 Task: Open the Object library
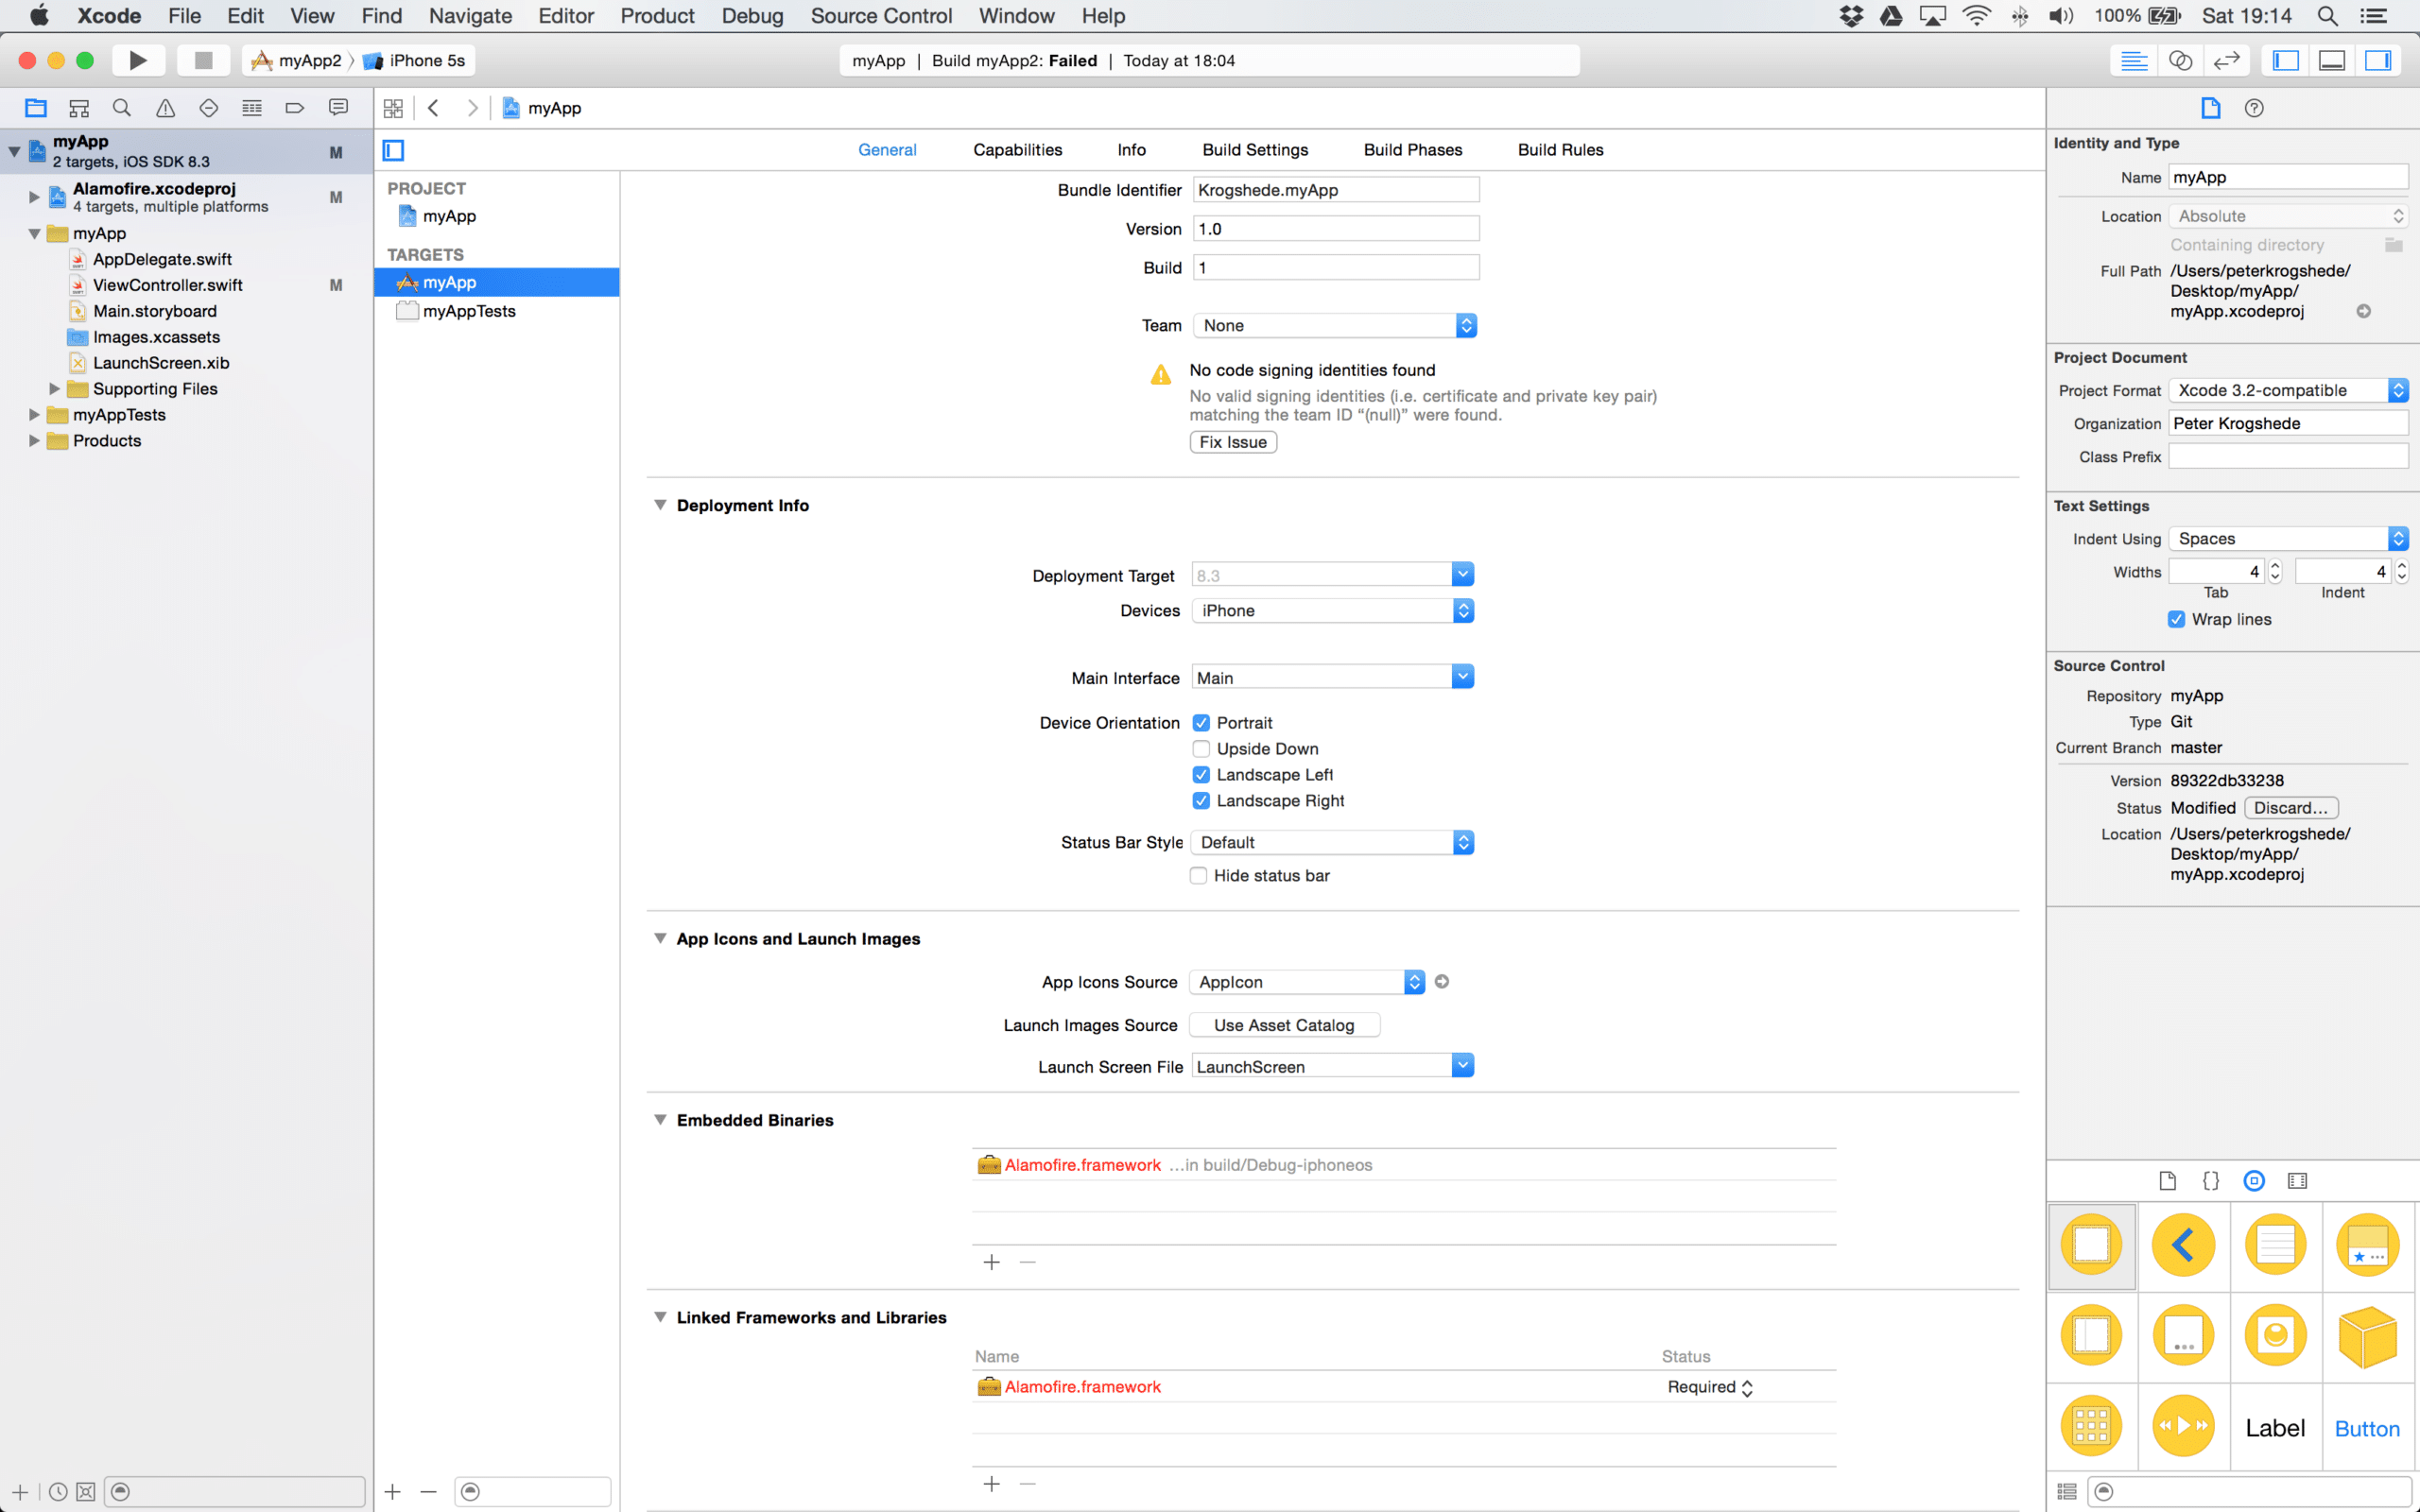pos(2254,1181)
